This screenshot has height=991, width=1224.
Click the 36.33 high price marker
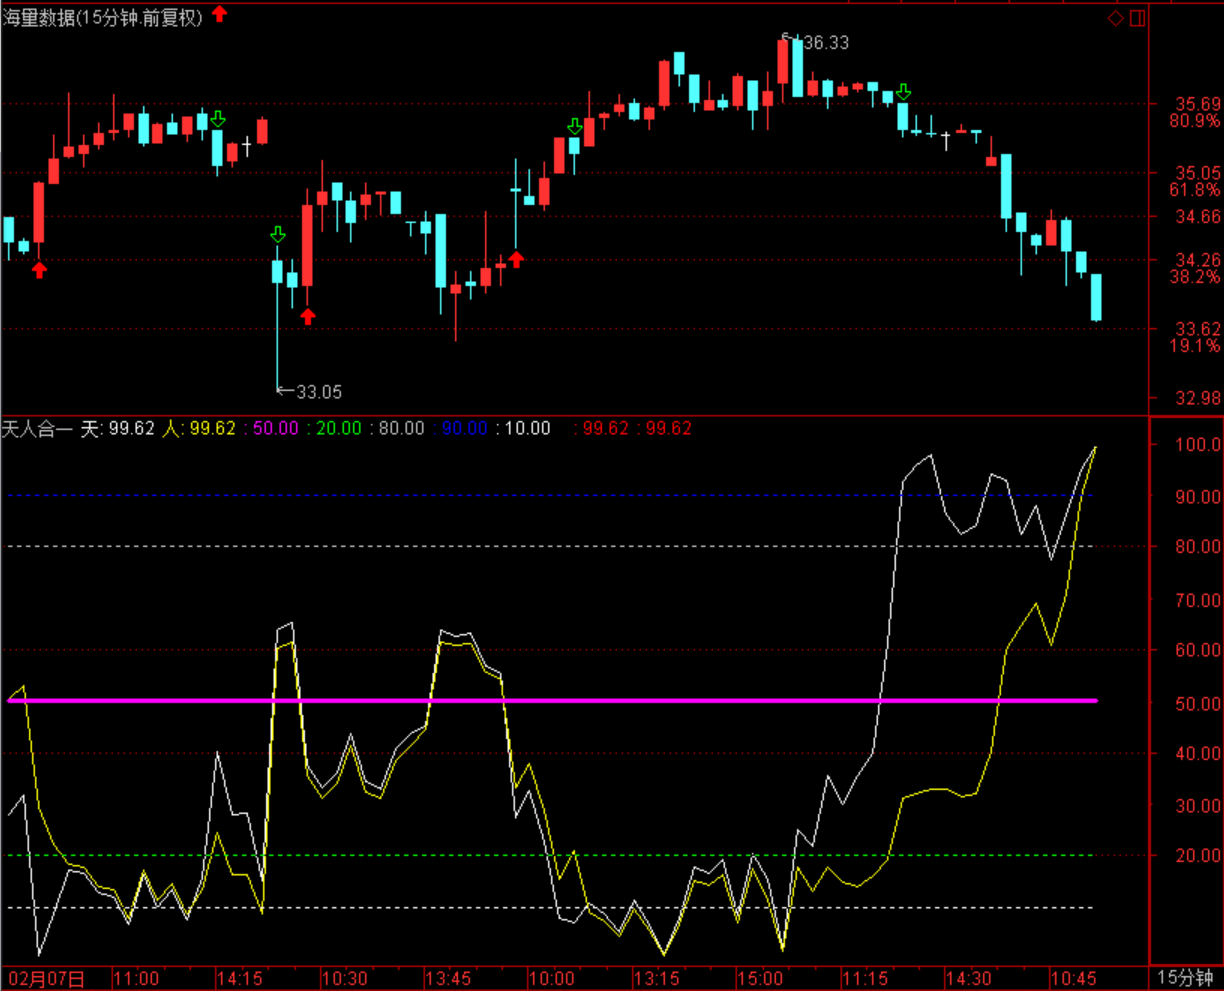click(x=826, y=42)
